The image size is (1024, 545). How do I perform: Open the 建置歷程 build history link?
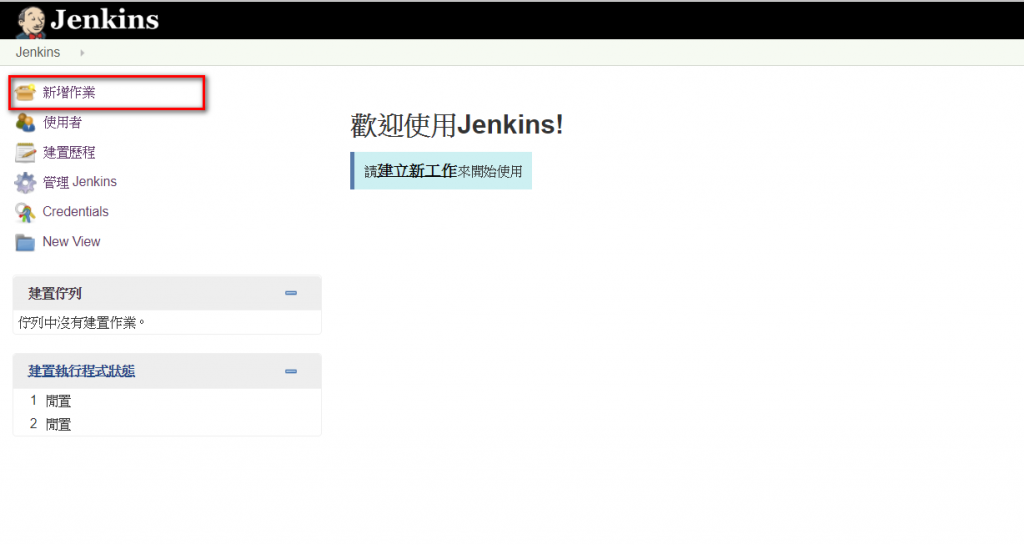pos(69,152)
